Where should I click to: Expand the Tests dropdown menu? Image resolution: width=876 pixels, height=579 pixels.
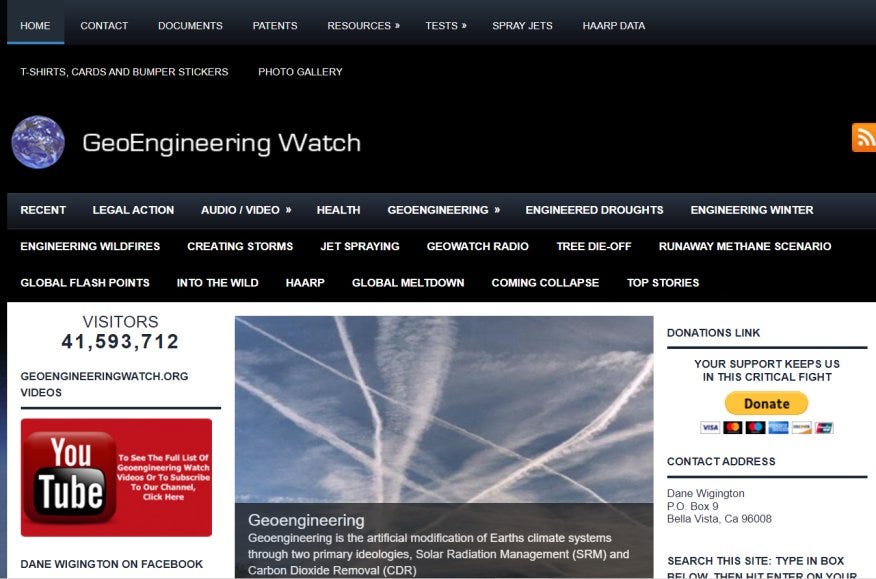coord(445,26)
